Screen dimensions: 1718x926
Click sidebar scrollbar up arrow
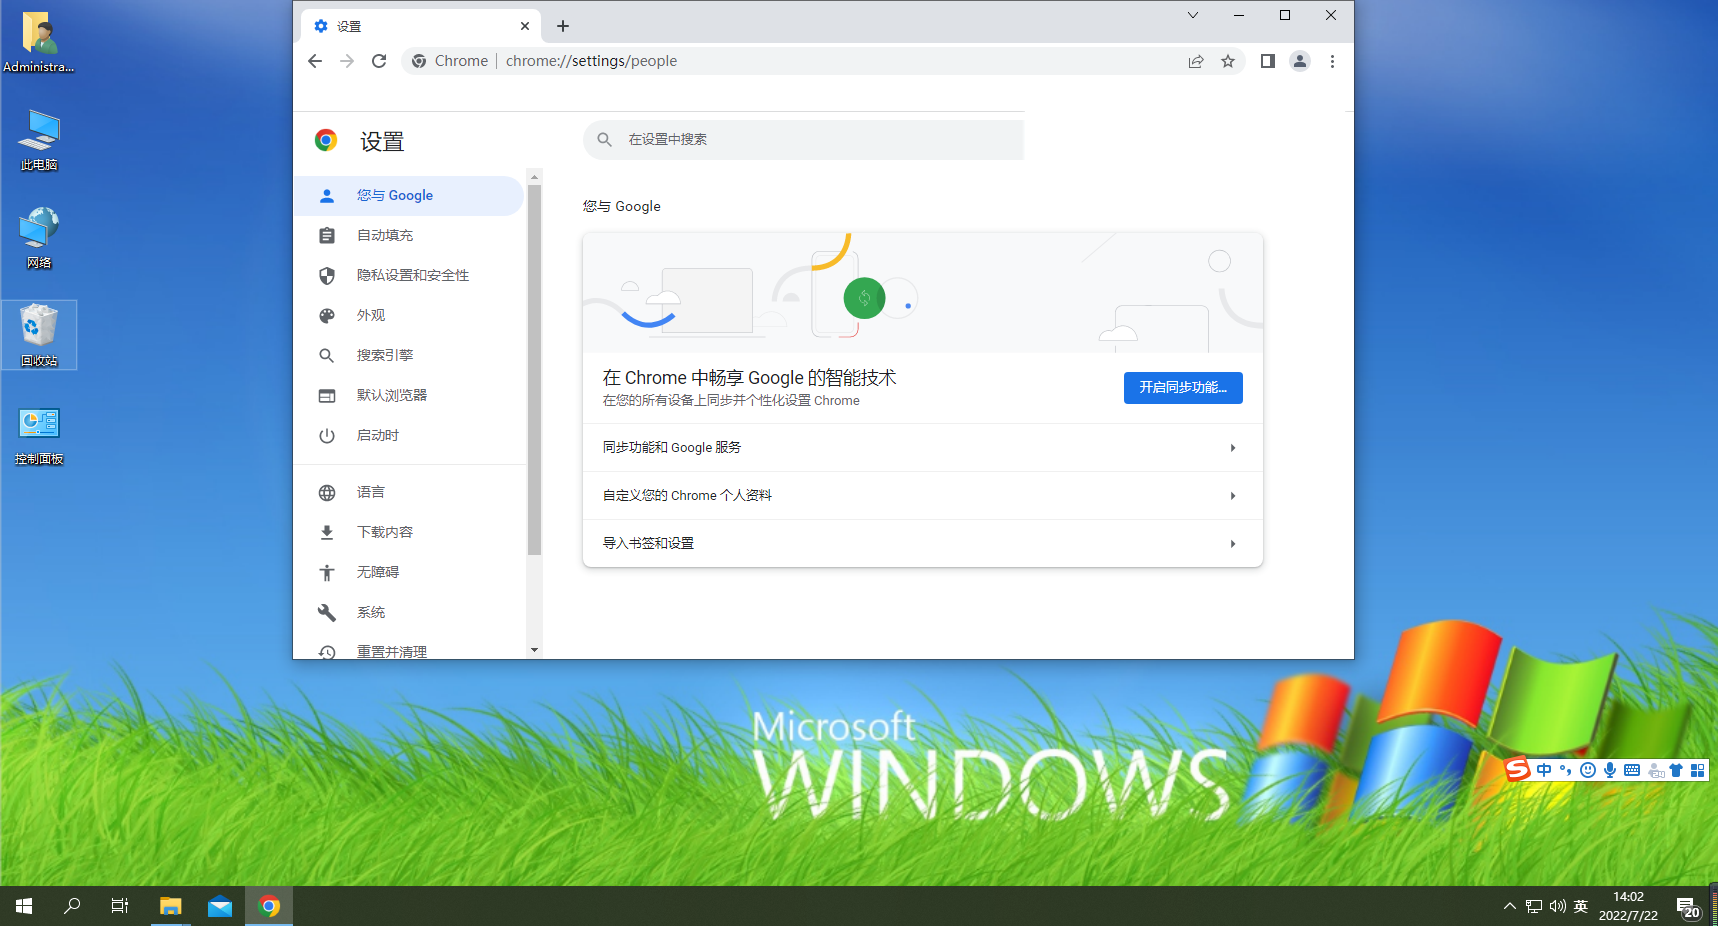click(x=534, y=176)
